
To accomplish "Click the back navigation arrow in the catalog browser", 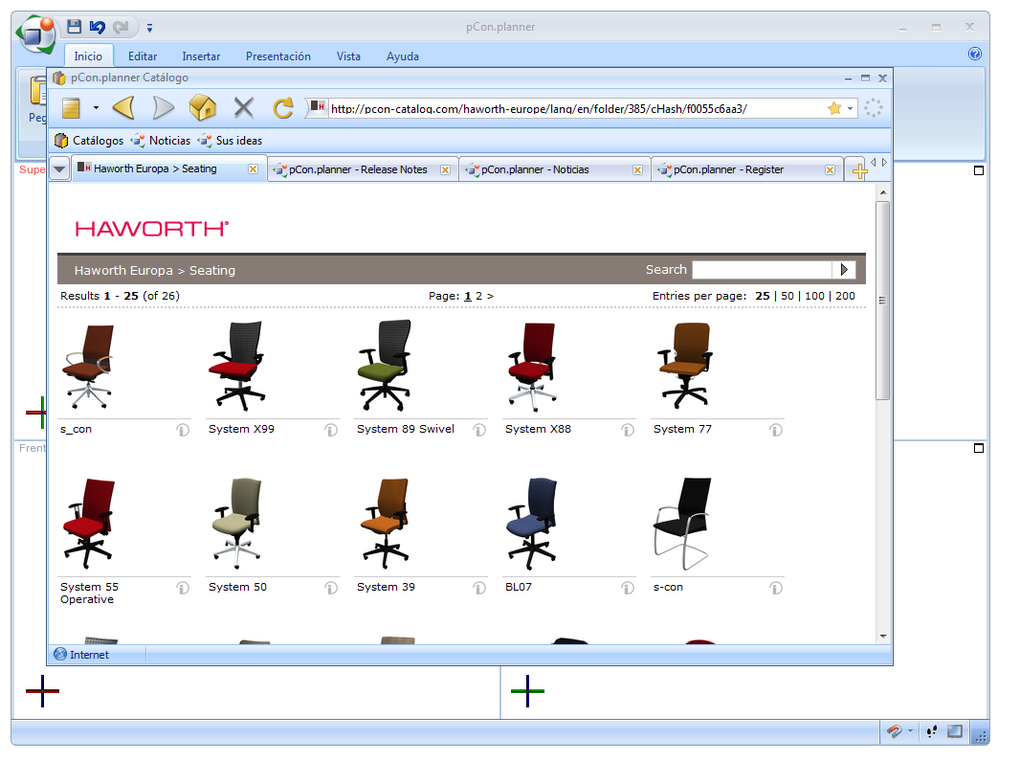I will [120, 109].
